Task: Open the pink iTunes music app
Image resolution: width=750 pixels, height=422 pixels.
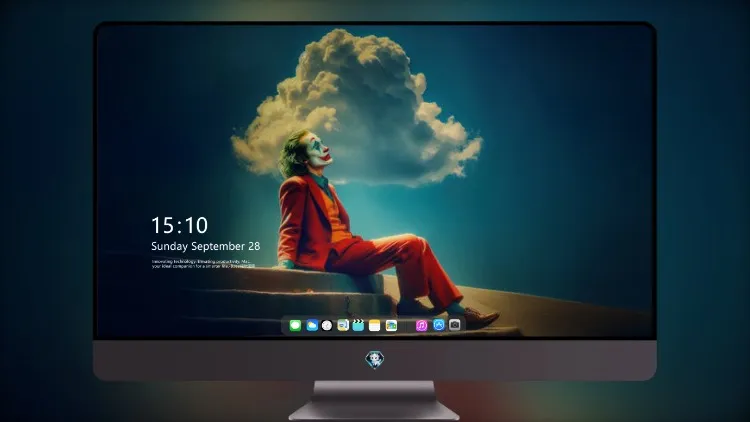Action: click(421, 326)
